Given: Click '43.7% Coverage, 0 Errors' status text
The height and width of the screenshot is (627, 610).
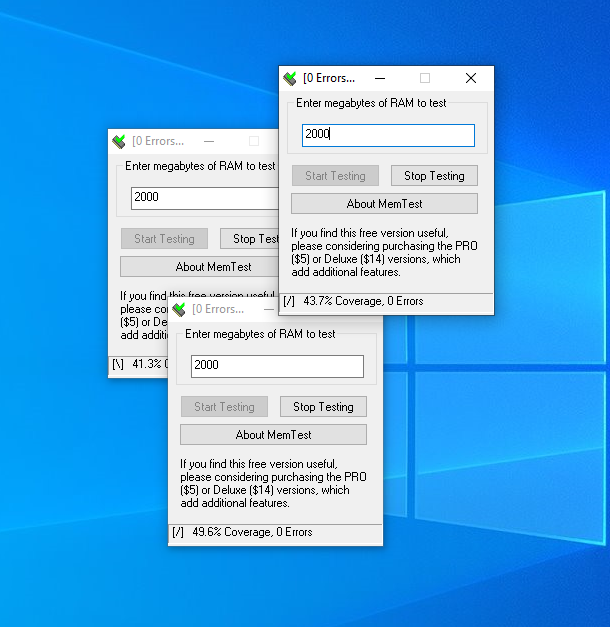Looking at the screenshot, I should coord(363,301).
